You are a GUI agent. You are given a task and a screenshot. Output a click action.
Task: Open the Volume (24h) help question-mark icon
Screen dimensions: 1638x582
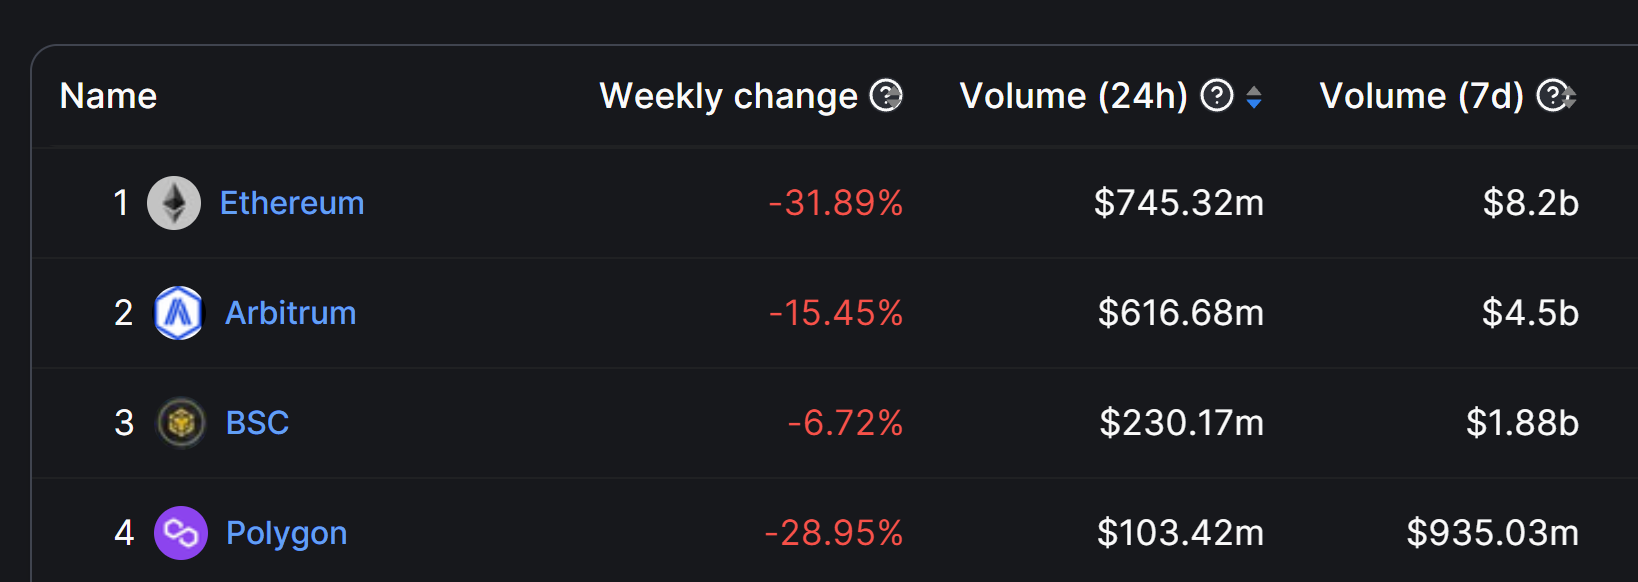[x=1216, y=96]
